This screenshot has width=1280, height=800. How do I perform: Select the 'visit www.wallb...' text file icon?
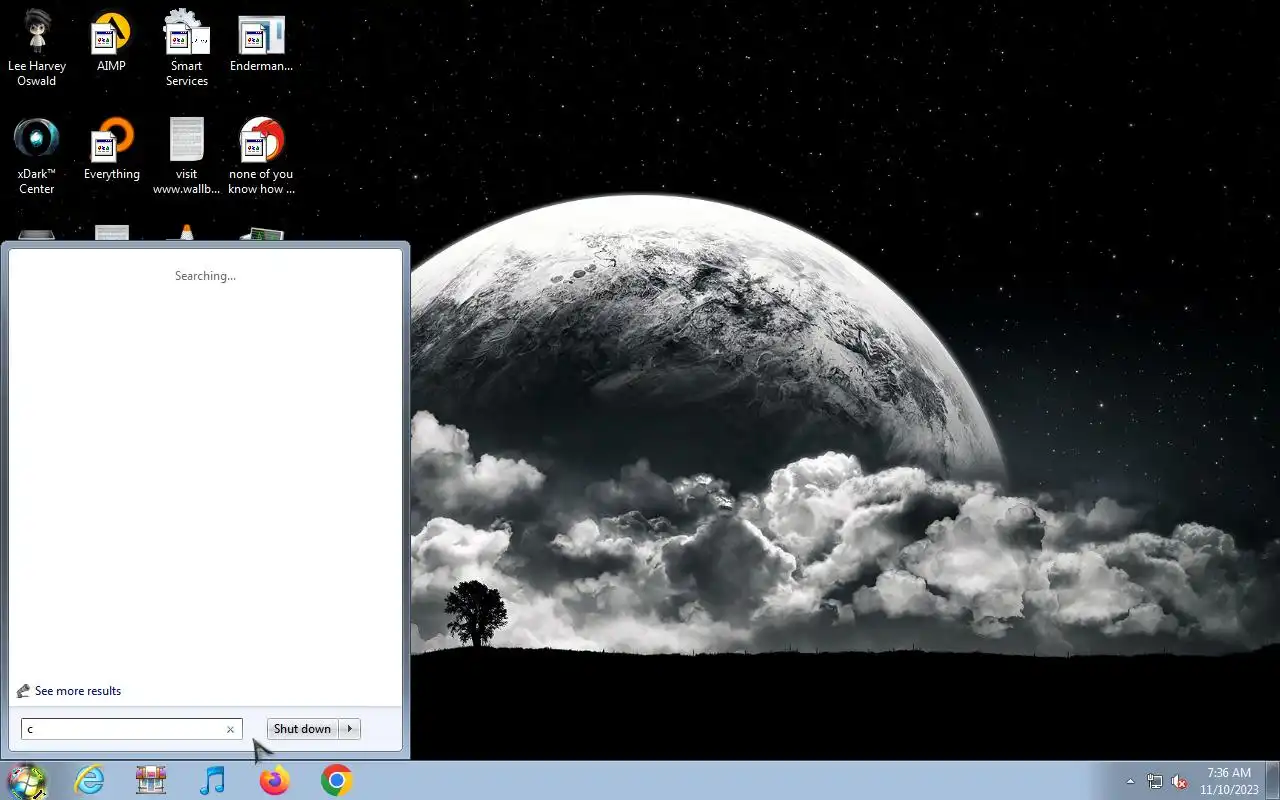click(x=186, y=155)
